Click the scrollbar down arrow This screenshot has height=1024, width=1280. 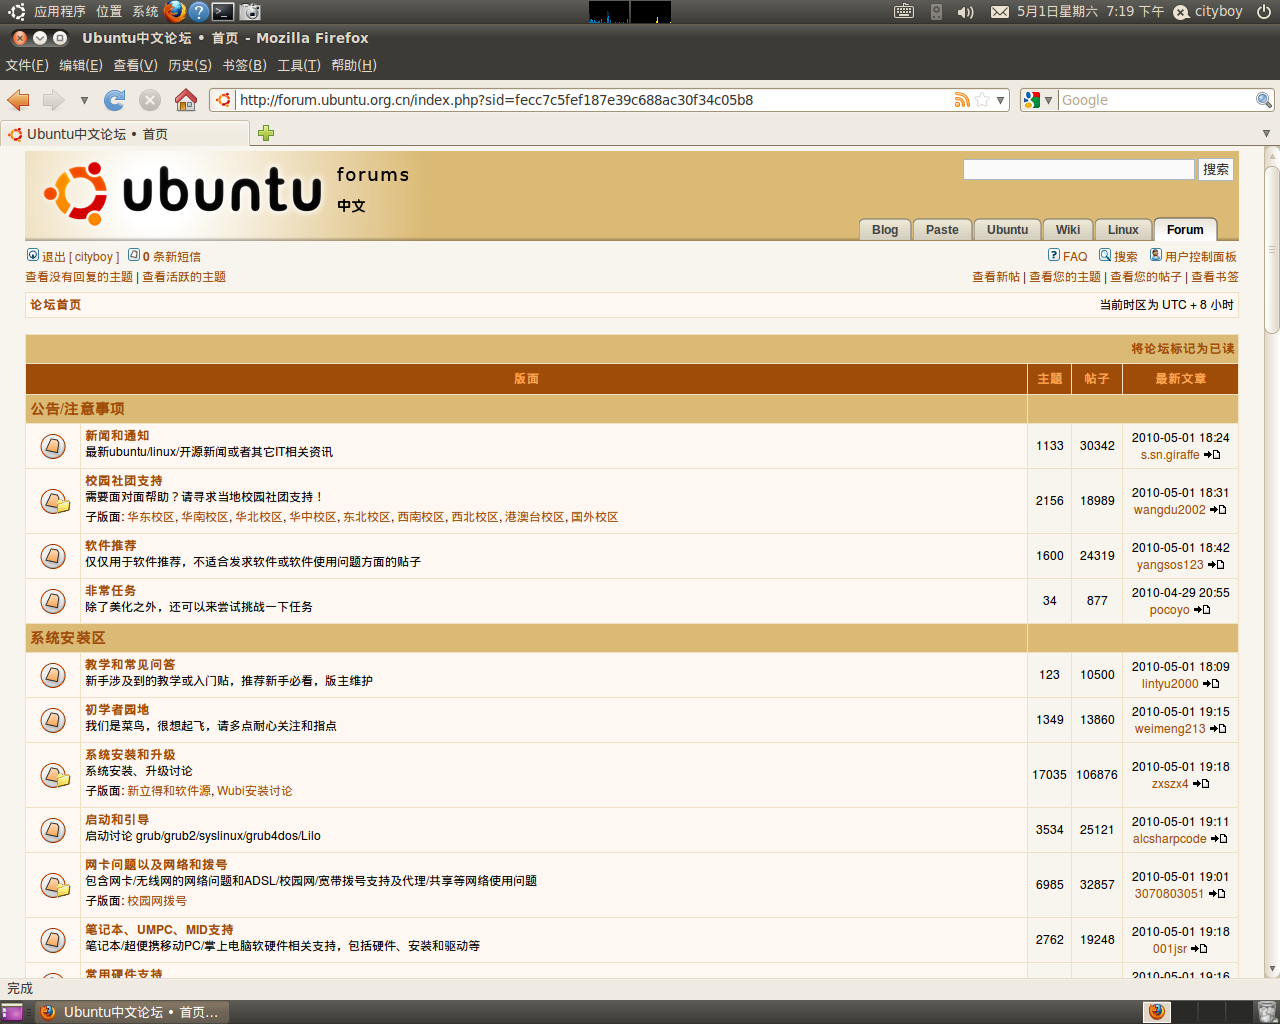(x=1272, y=969)
